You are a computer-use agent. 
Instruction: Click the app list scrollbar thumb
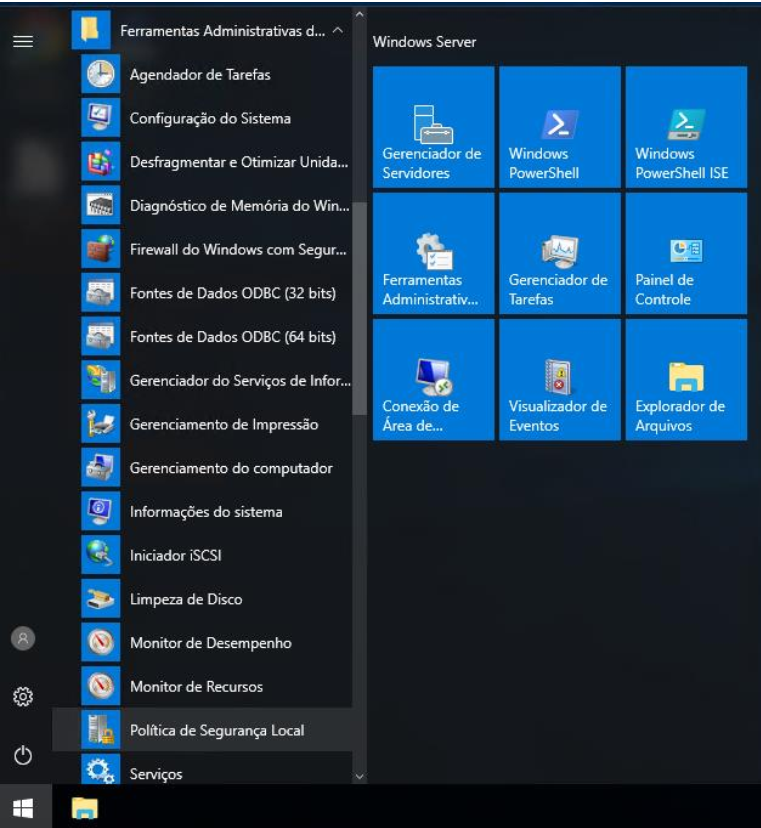pyautogui.click(x=360, y=309)
